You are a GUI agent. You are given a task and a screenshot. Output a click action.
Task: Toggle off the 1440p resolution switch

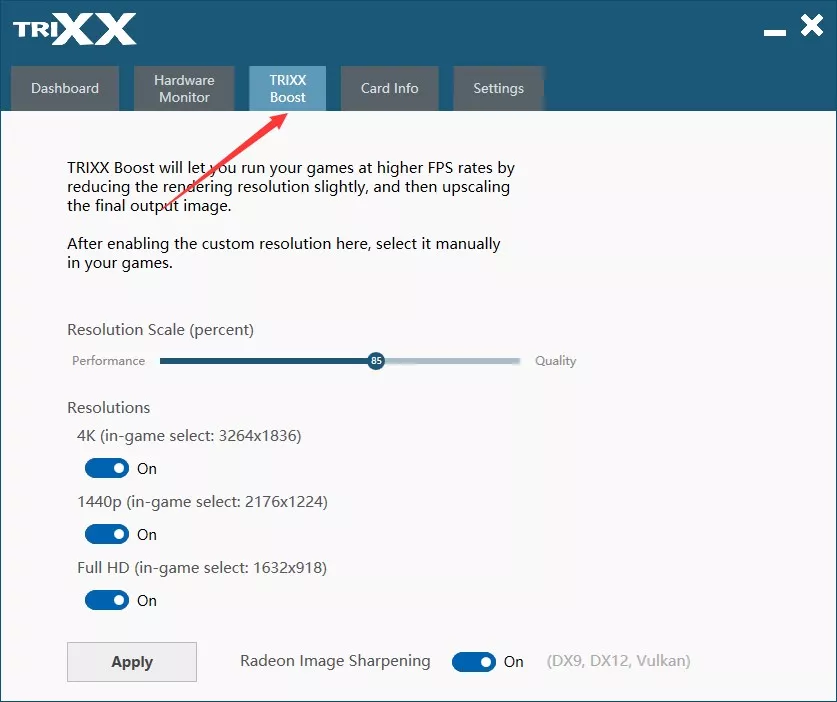pyautogui.click(x=107, y=534)
